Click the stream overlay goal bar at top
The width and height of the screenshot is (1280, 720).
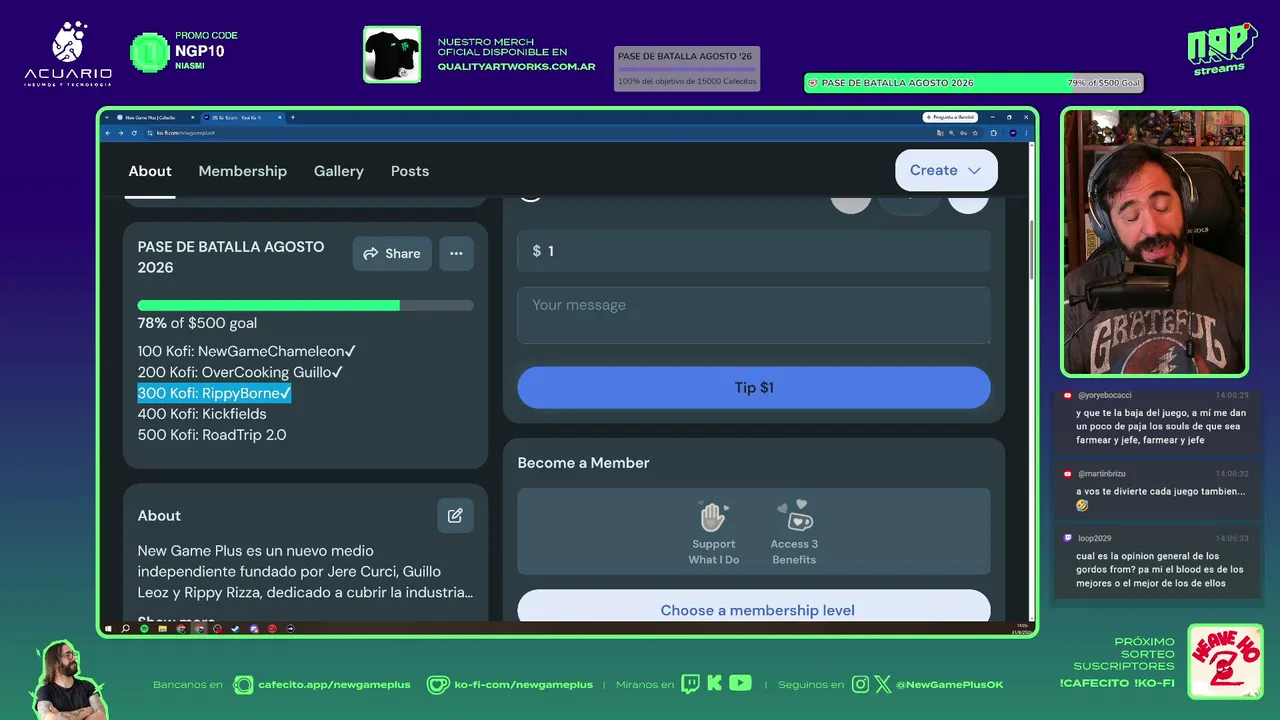[x=973, y=83]
